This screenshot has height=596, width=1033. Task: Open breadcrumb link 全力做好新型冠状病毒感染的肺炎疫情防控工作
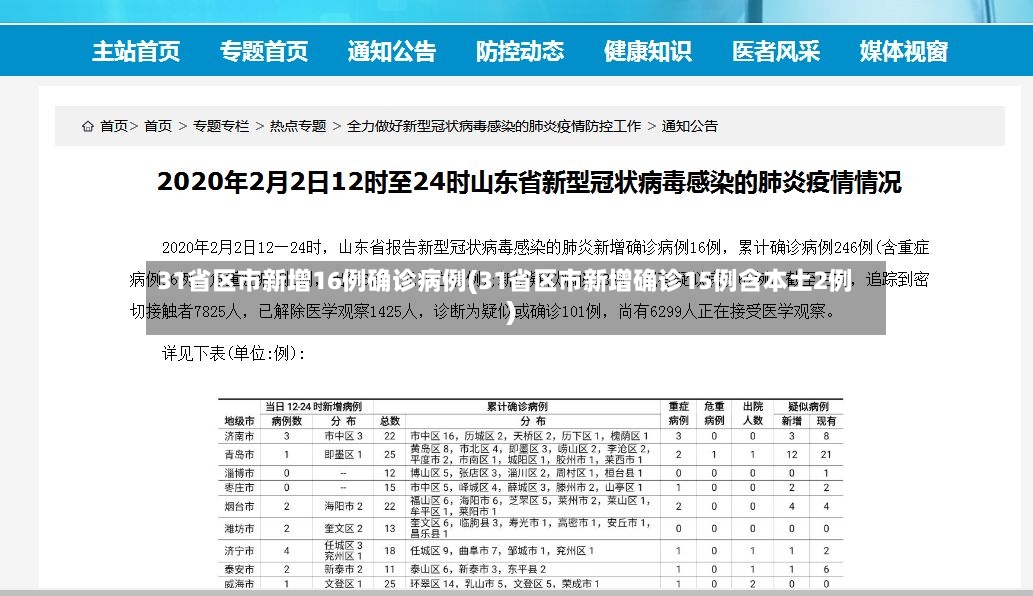[493, 126]
